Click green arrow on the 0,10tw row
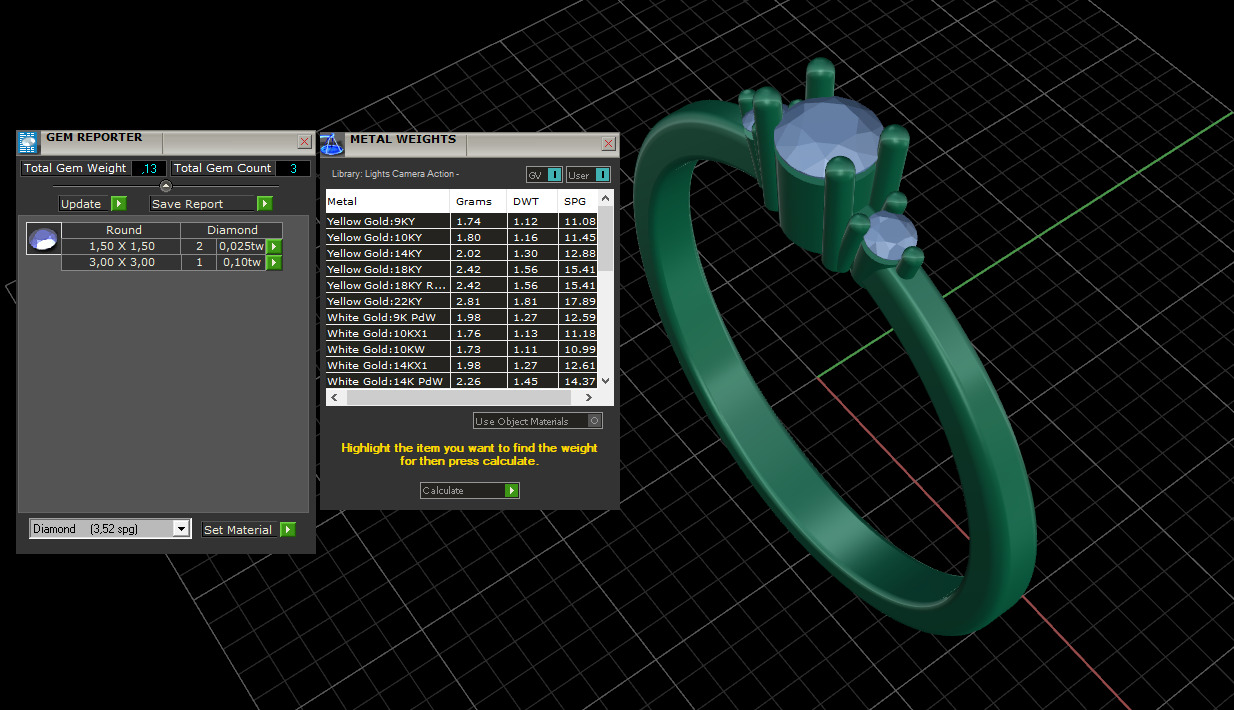 [274, 263]
